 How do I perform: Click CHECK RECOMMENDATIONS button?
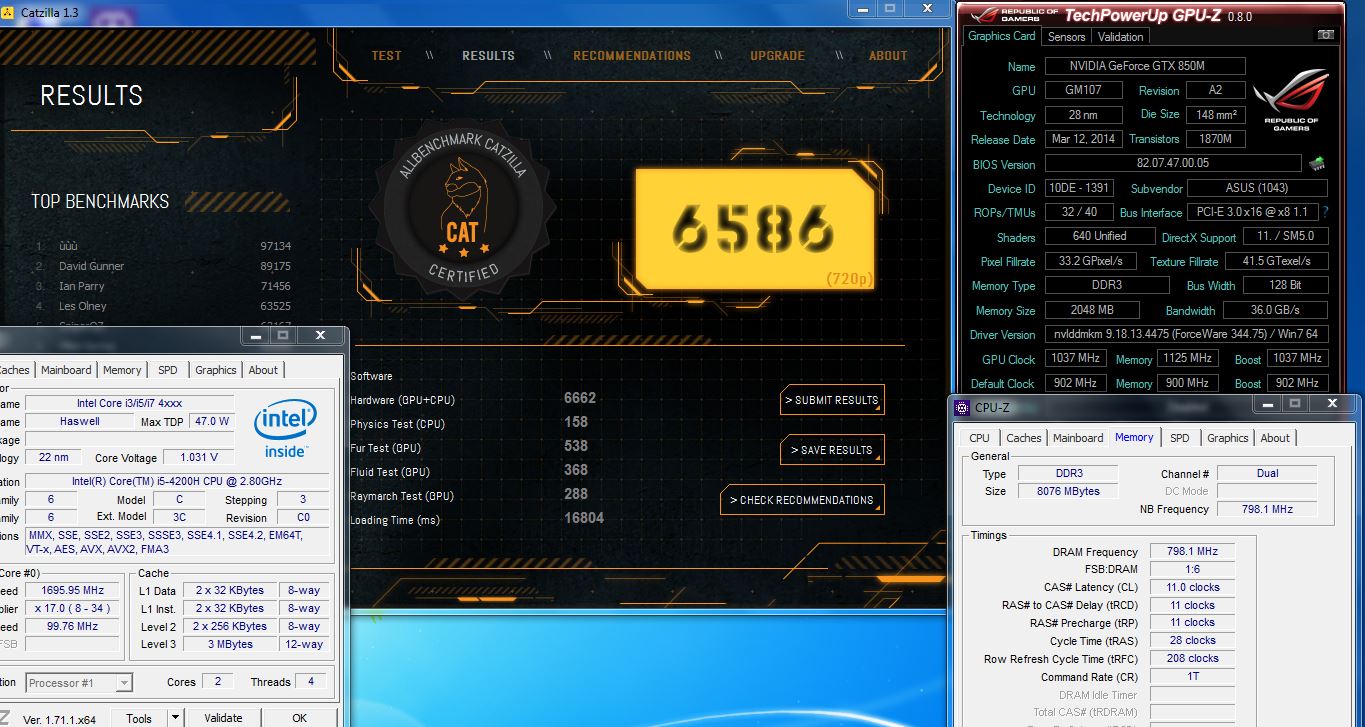point(802,500)
